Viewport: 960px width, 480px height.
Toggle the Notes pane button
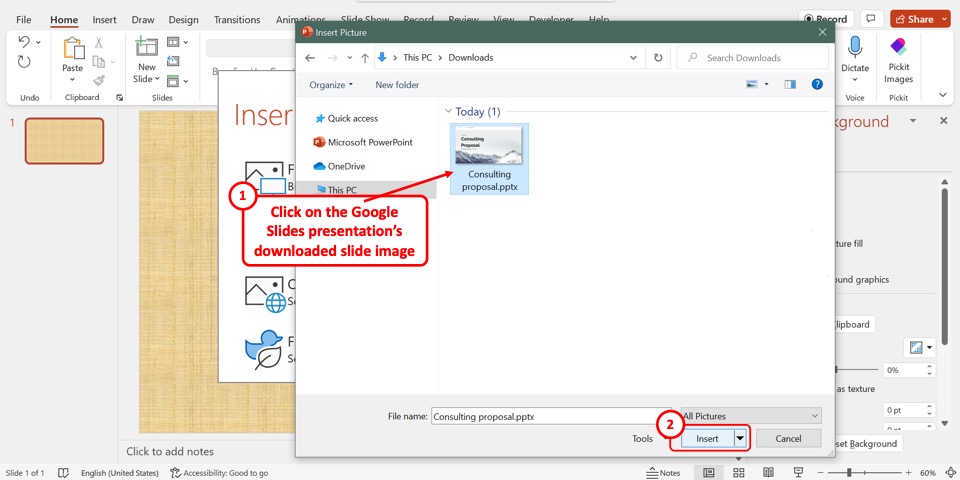[x=664, y=473]
